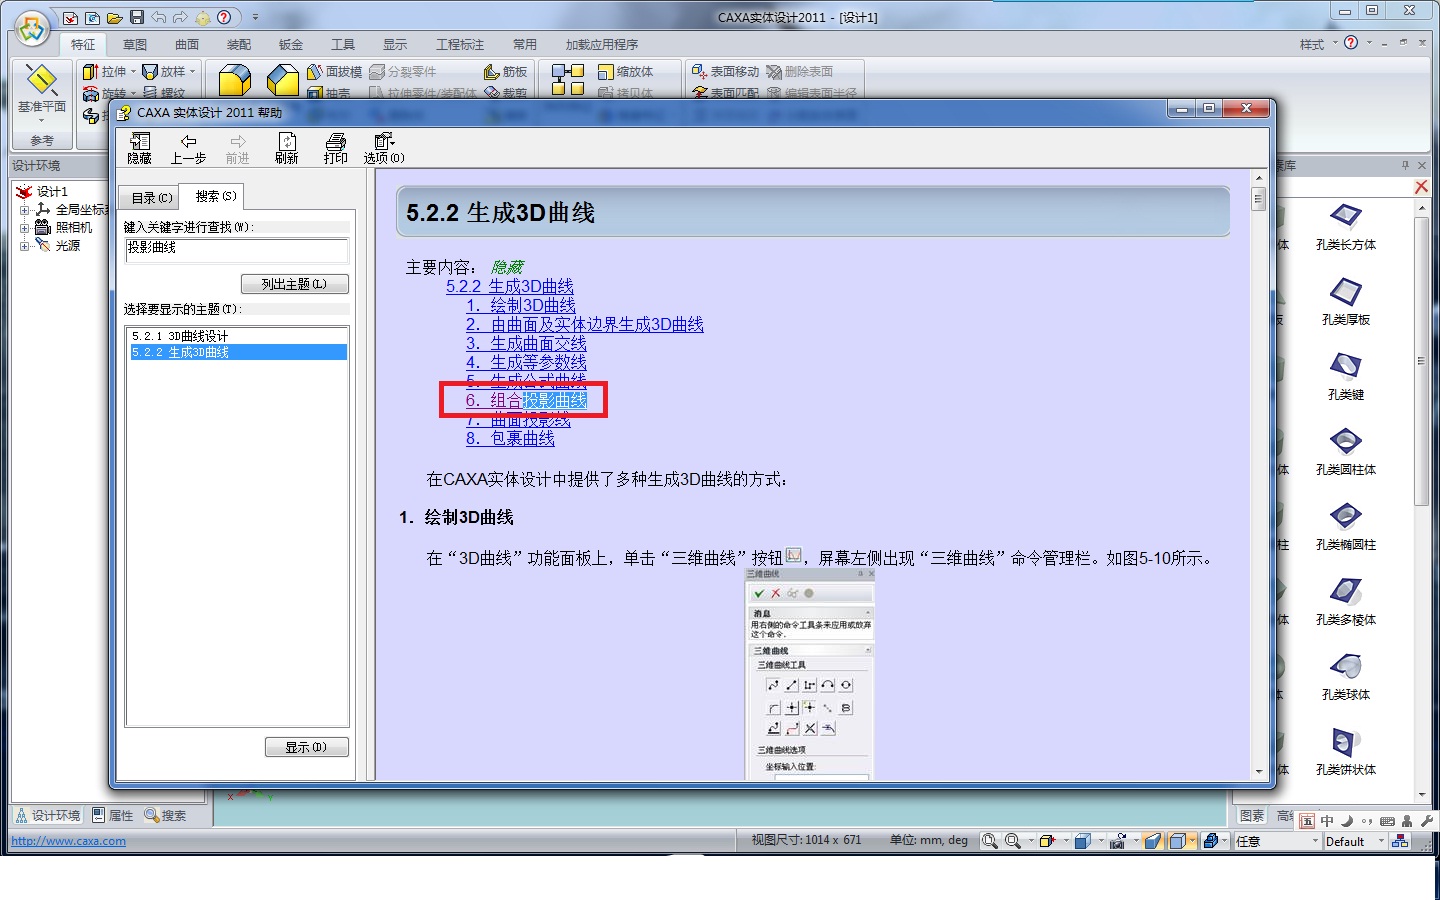Viewport: 1440px width, 900px height.
Task: Toggle IME half/full width moon button
Action: [x=1346, y=821]
